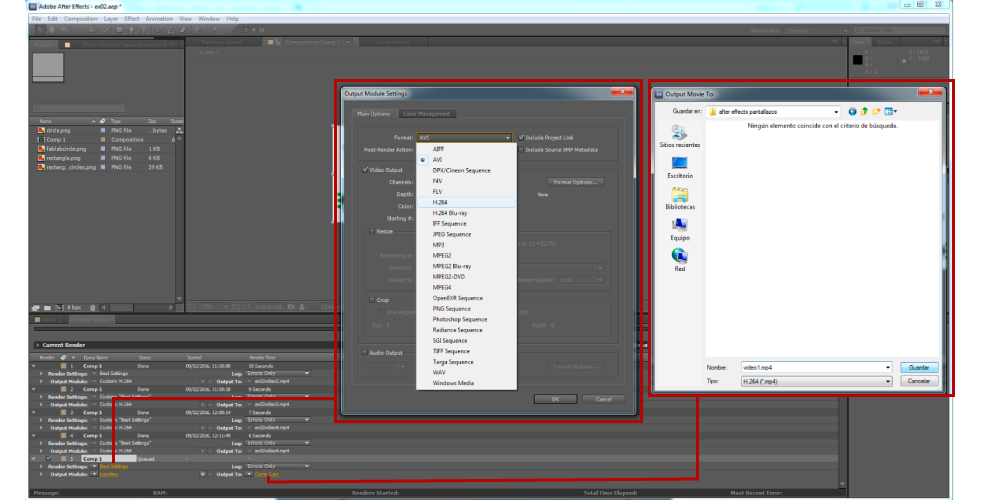Open Equipo location in save dialog
Viewport: 1000px width, 500px height.
pos(680,229)
